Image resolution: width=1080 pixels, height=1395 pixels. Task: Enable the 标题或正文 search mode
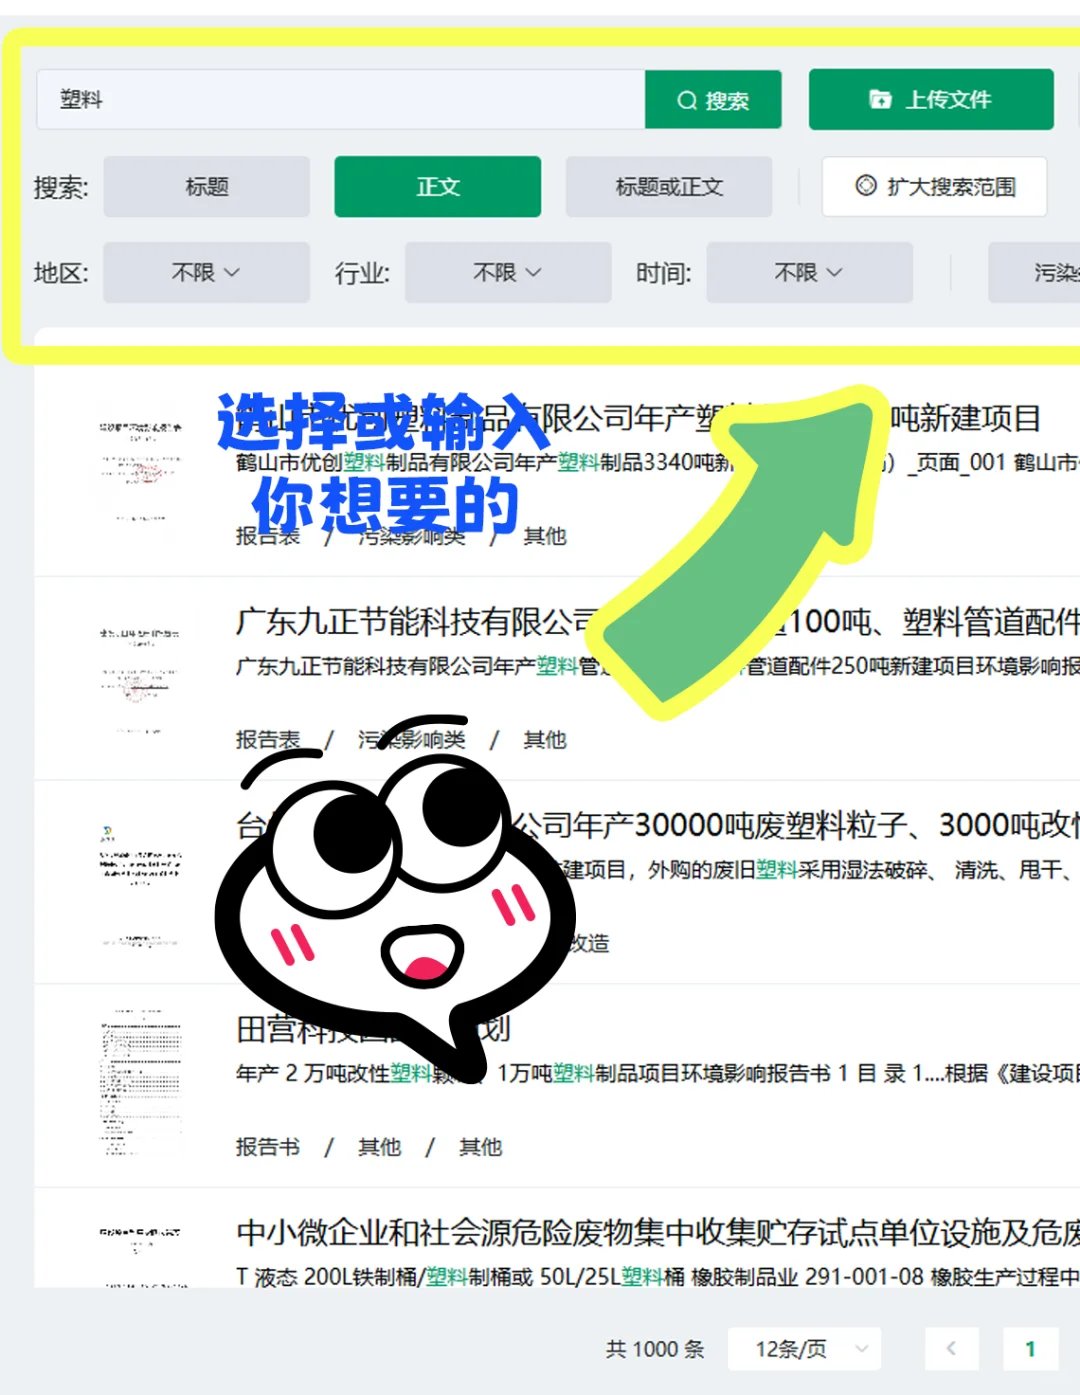click(668, 187)
